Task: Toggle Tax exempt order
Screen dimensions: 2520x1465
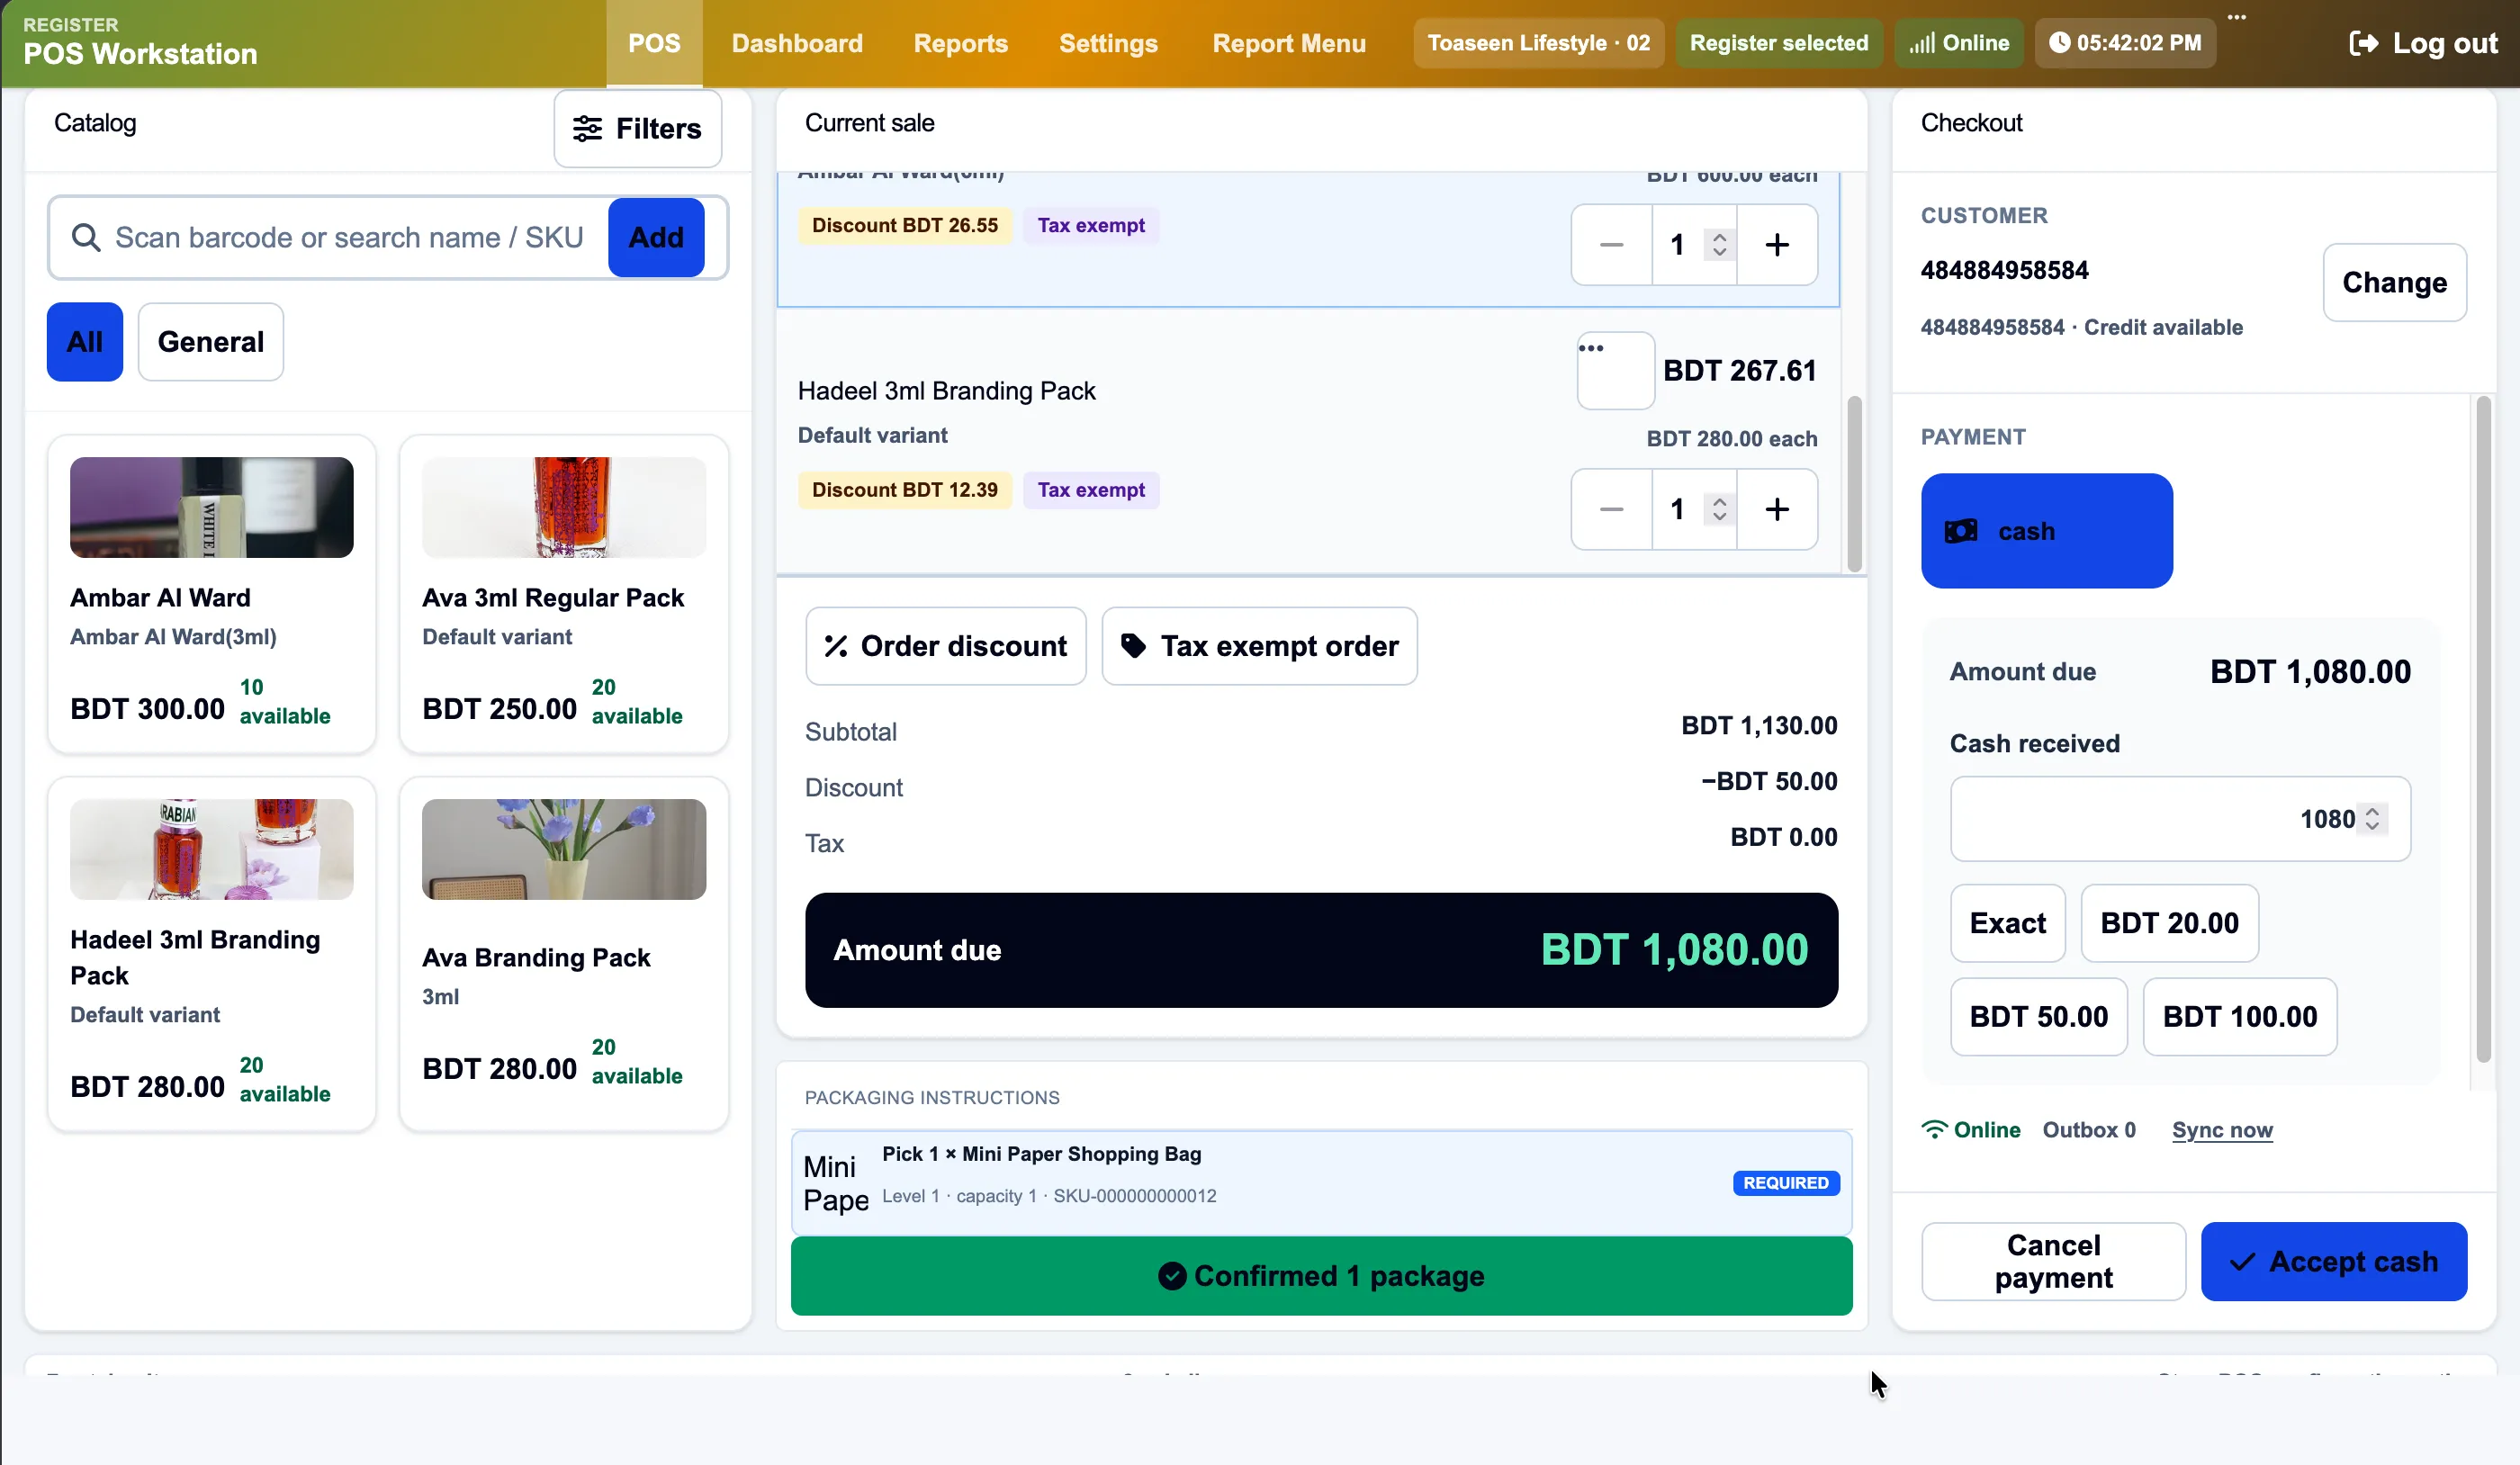Action: [x=1259, y=646]
